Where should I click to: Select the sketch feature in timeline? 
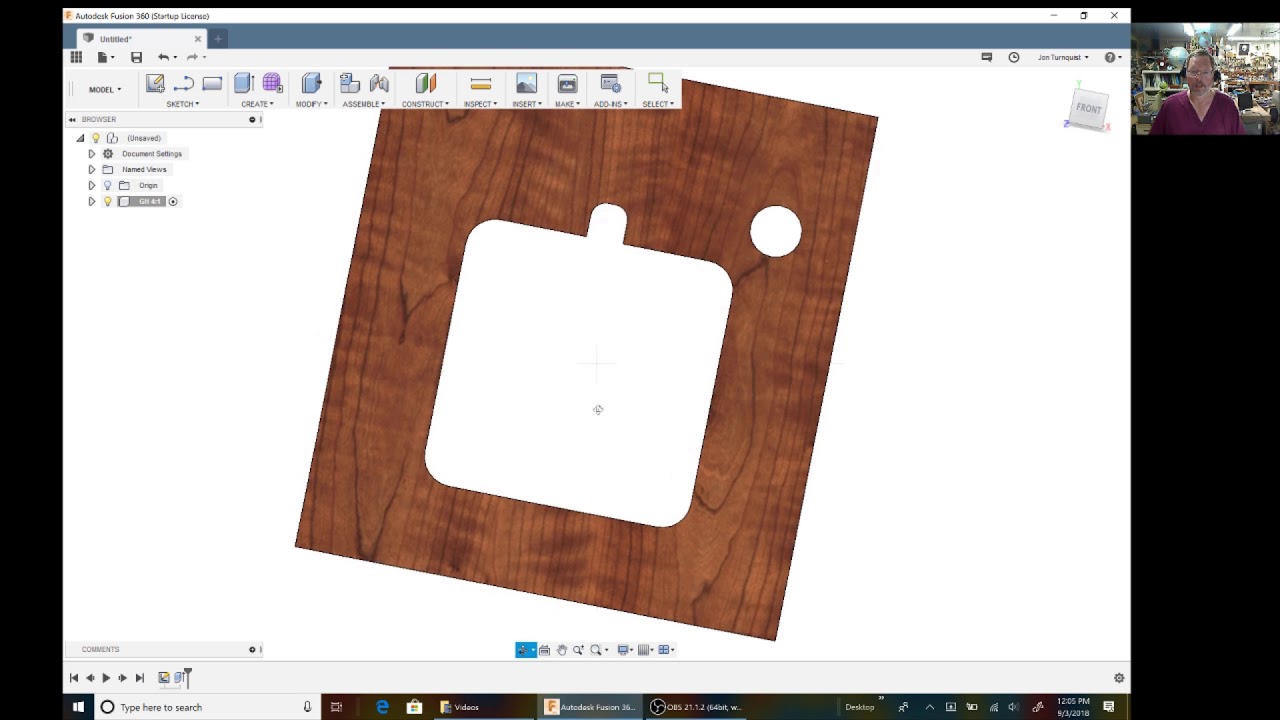point(164,678)
